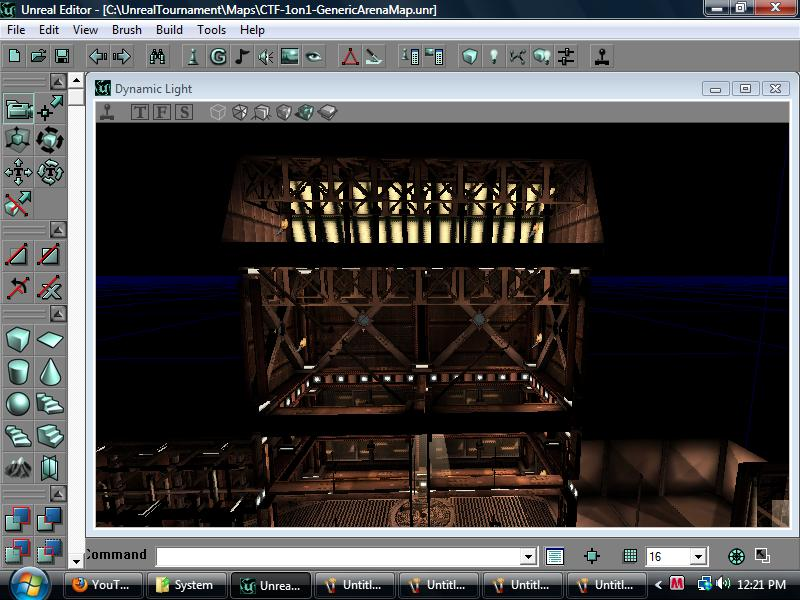Open the Build menu
Screen dimensions: 800x600
169,30
